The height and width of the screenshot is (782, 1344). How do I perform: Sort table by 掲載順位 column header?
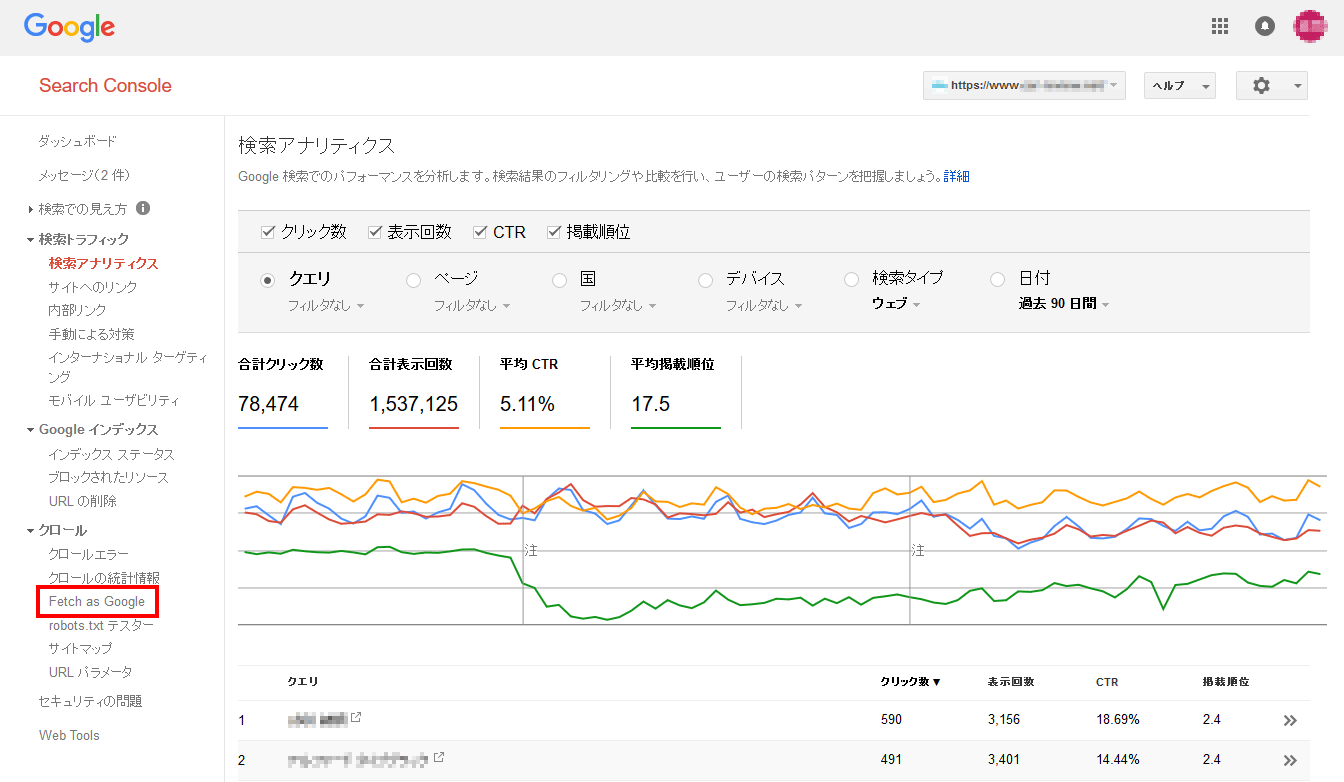pos(1226,682)
